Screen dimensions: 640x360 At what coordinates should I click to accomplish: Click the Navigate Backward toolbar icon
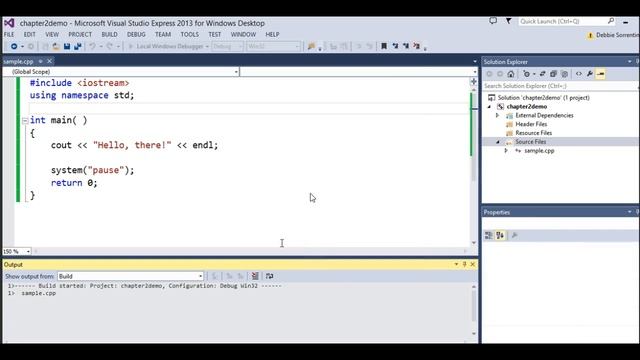14,47
